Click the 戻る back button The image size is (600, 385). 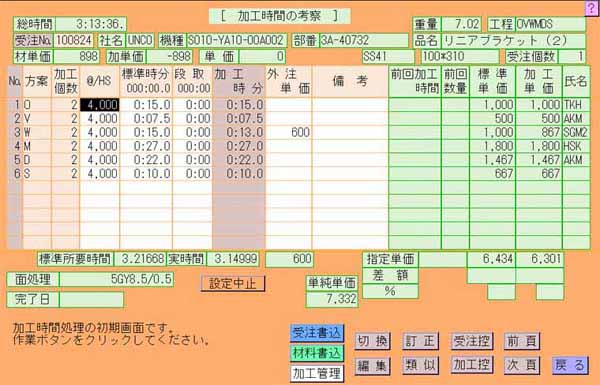[570, 365]
